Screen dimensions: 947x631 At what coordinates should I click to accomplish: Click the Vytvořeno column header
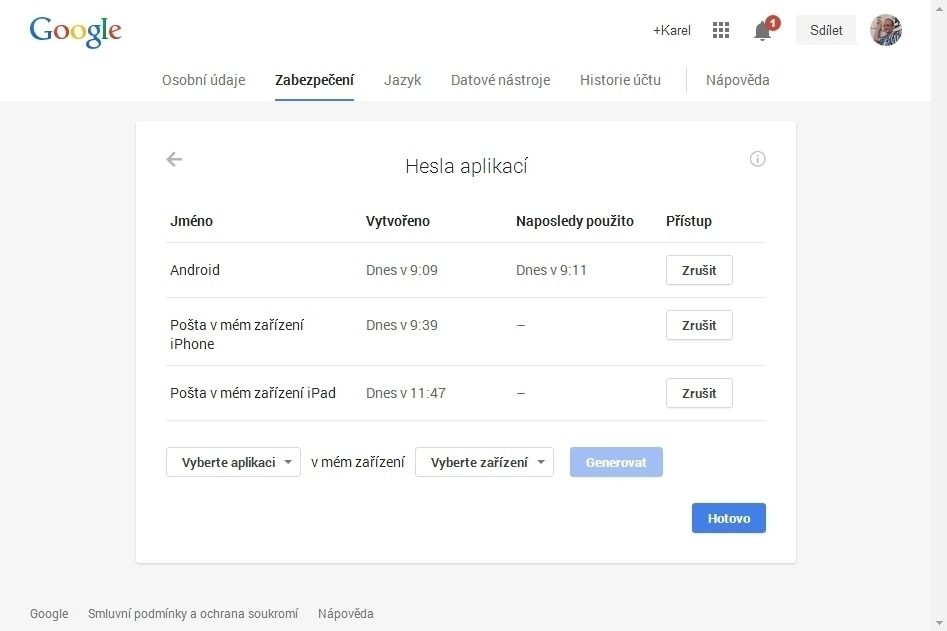(x=397, y=221)
